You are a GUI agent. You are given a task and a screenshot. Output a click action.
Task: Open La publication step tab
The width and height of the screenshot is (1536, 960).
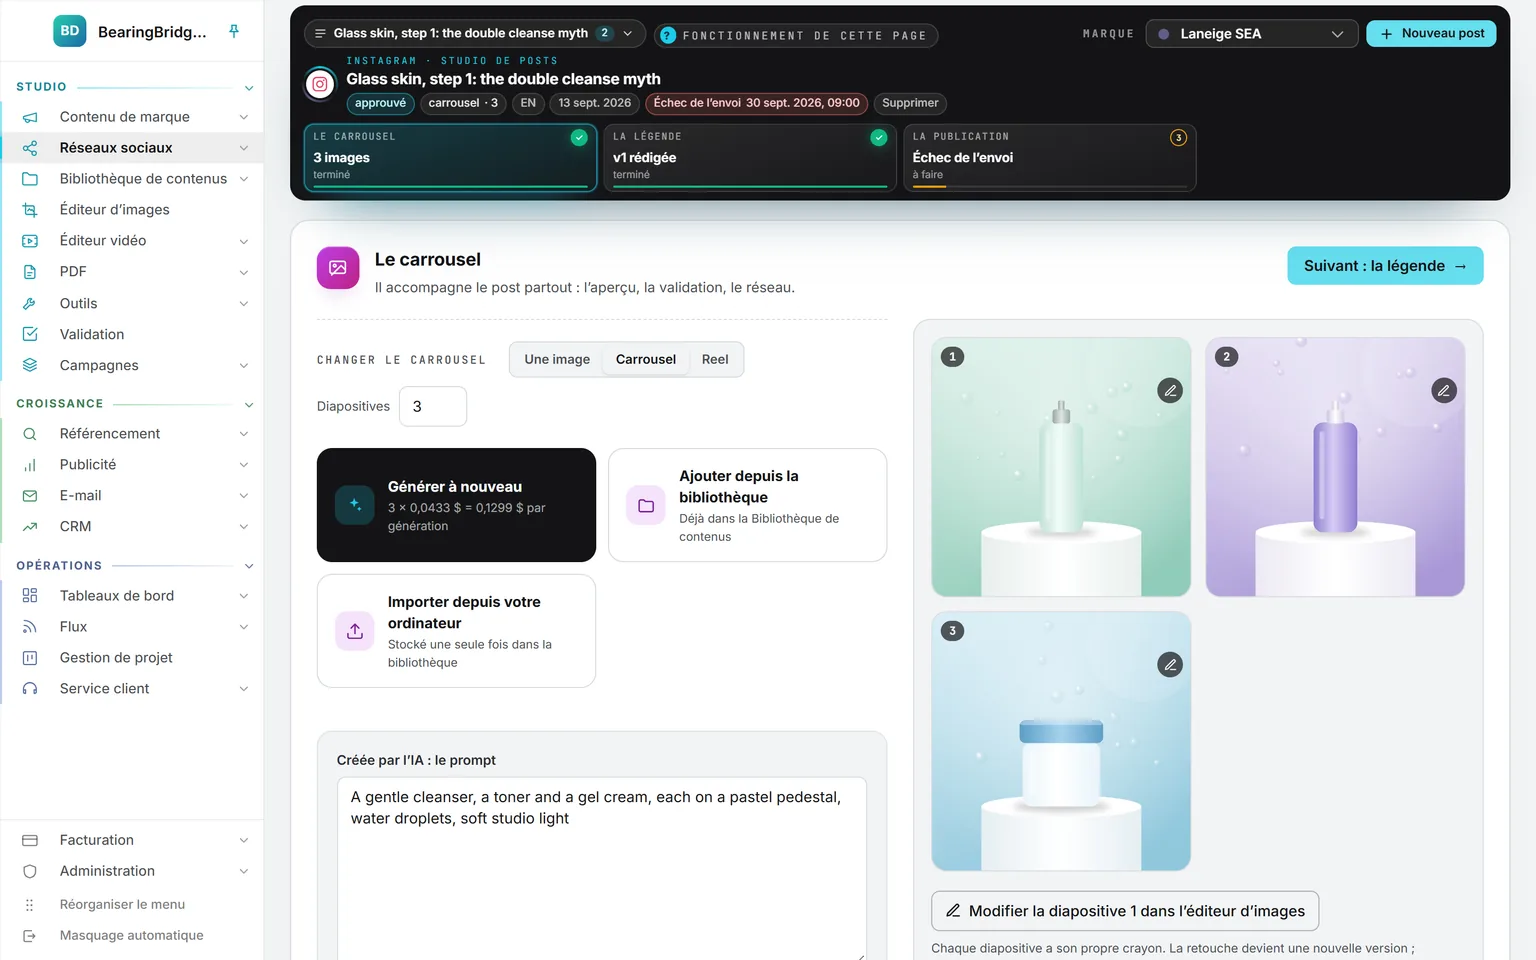(x=1049, y=157)
